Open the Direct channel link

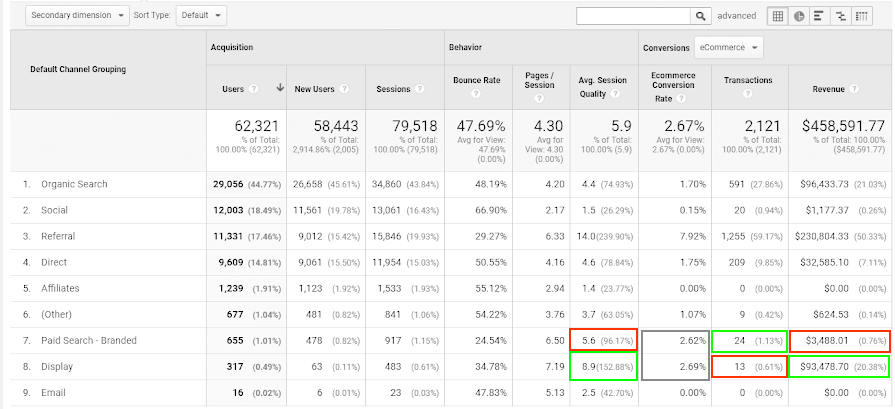tap(54, 262)
